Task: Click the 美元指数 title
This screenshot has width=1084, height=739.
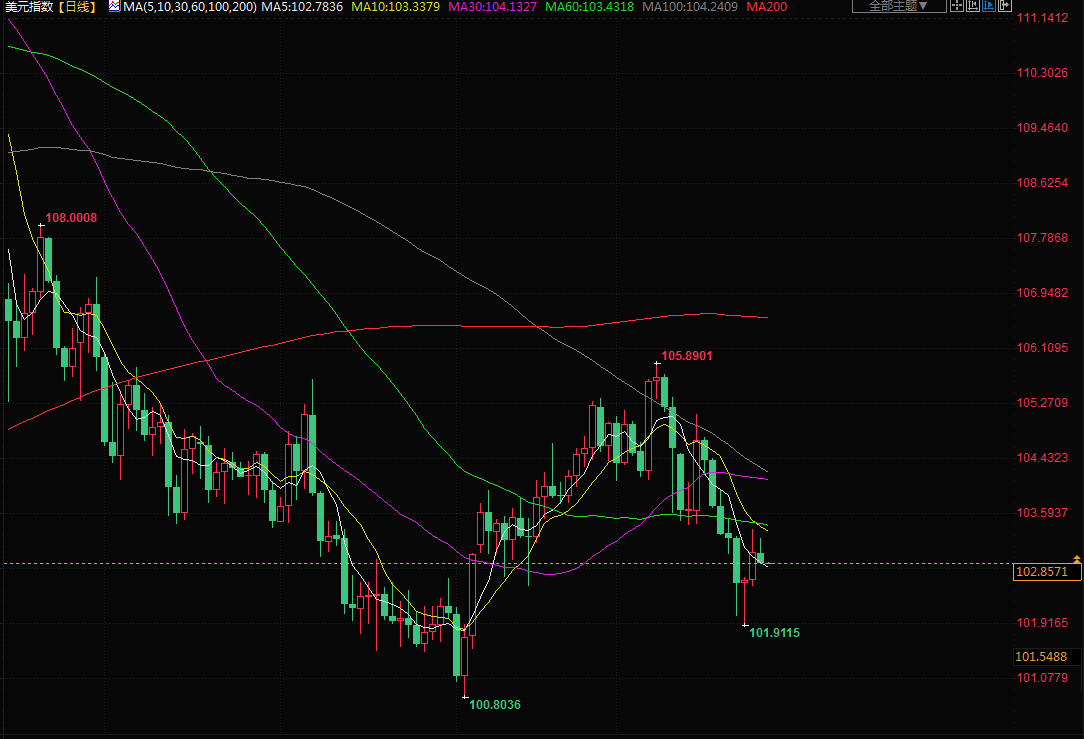Action: pos(28,7)
